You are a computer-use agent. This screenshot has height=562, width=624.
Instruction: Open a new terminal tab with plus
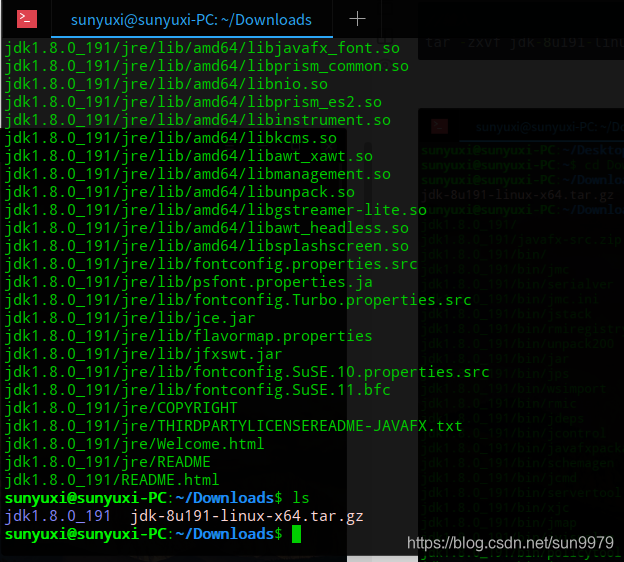pos(357,19)
